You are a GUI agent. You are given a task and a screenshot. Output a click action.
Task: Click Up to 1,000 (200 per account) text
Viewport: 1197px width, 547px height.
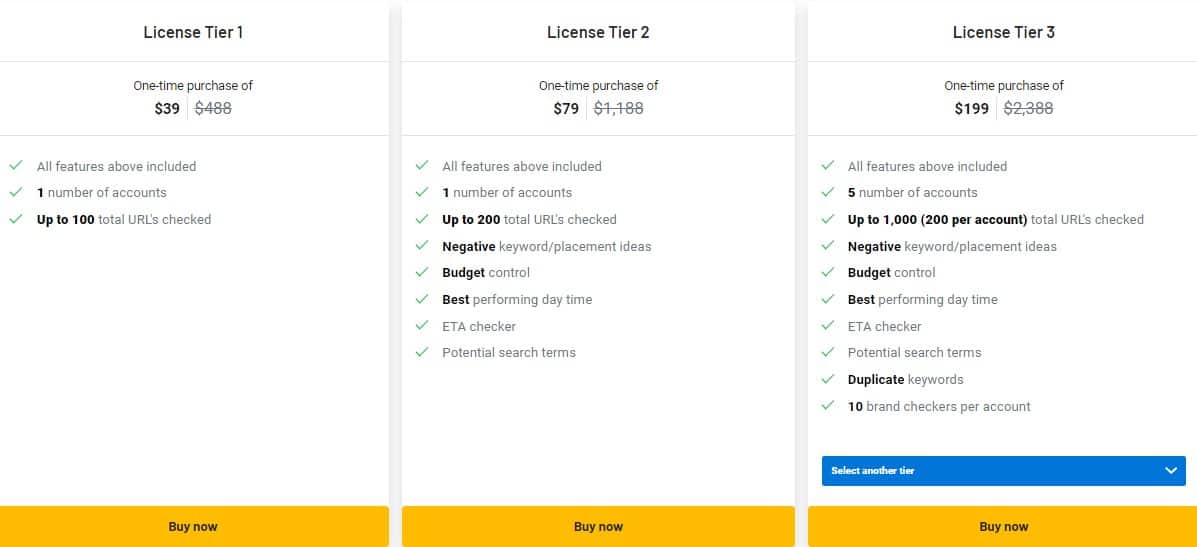point(937,219)
